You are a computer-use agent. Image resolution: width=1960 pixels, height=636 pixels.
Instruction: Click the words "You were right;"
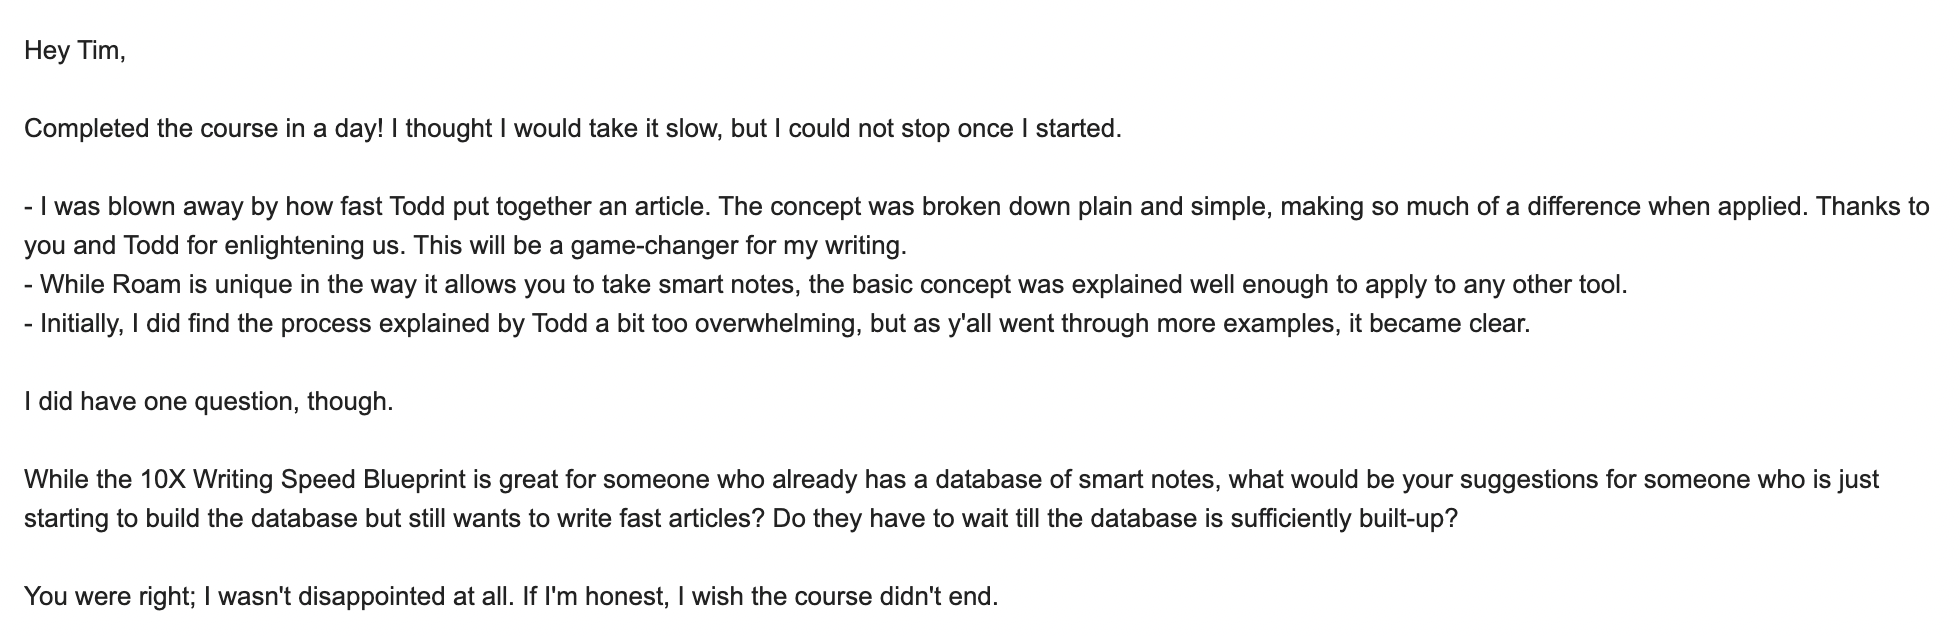[x=109, y=598]
